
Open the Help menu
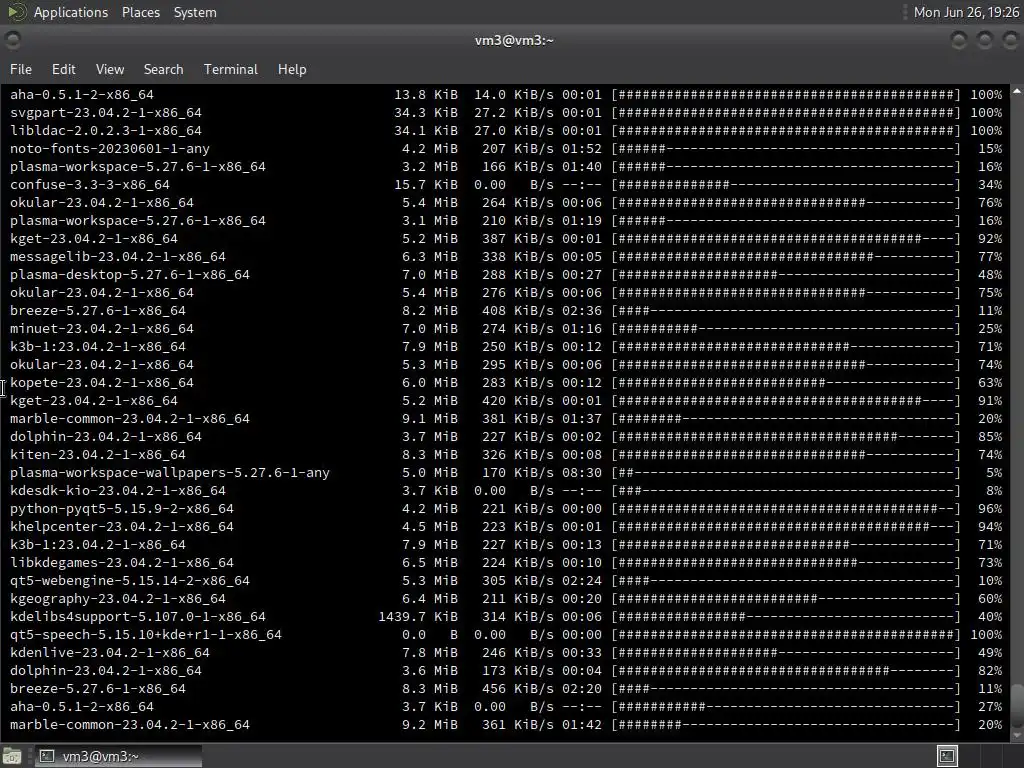pyautogui.click(x=291, y=69)
